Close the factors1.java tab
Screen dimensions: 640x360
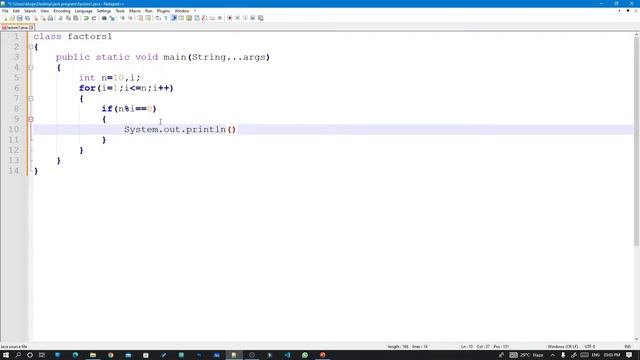(31, 27)
